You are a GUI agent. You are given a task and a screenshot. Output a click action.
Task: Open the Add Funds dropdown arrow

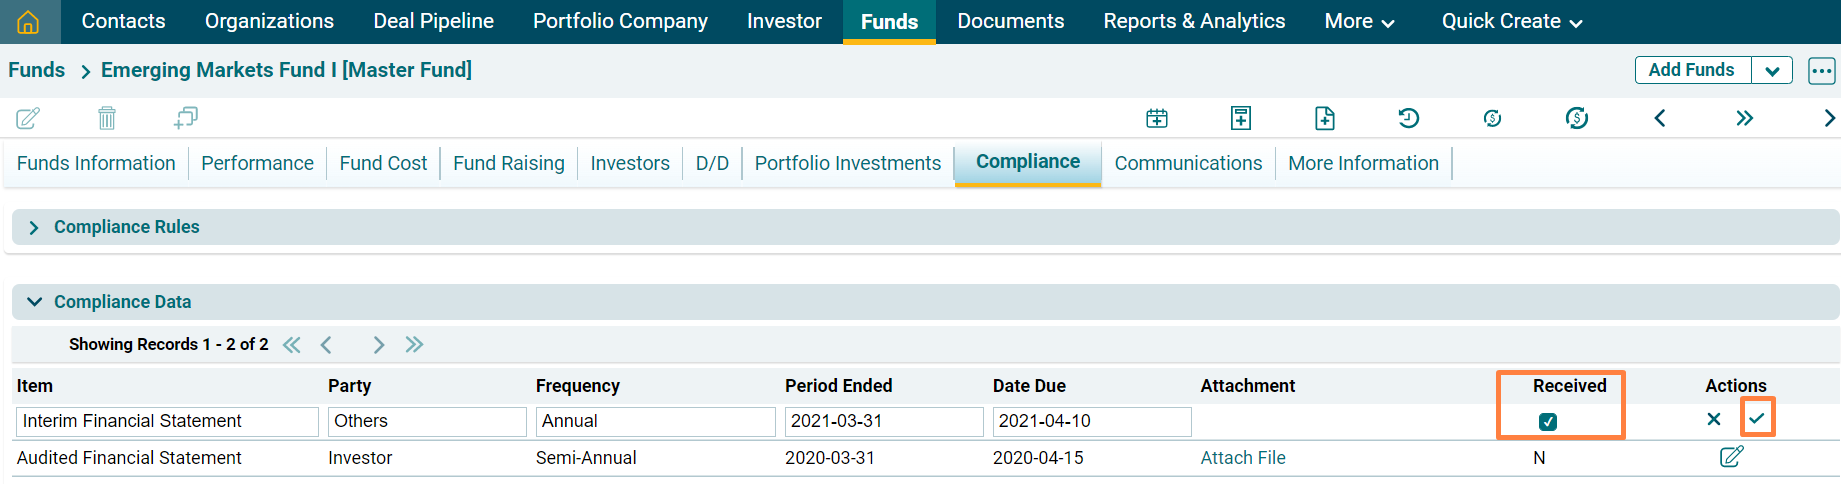1772,71
